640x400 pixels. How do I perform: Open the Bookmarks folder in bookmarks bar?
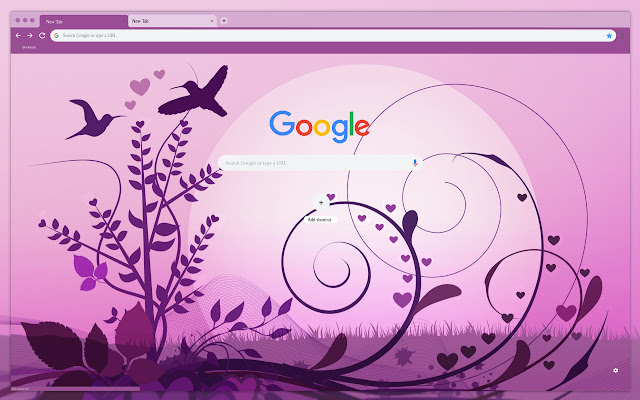[x=27, y=47]
